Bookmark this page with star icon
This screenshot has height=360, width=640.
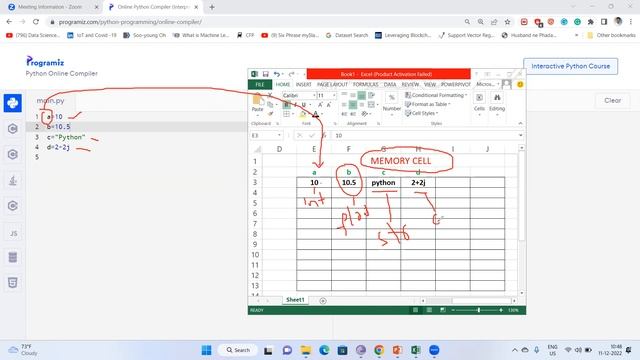(507, 22)
